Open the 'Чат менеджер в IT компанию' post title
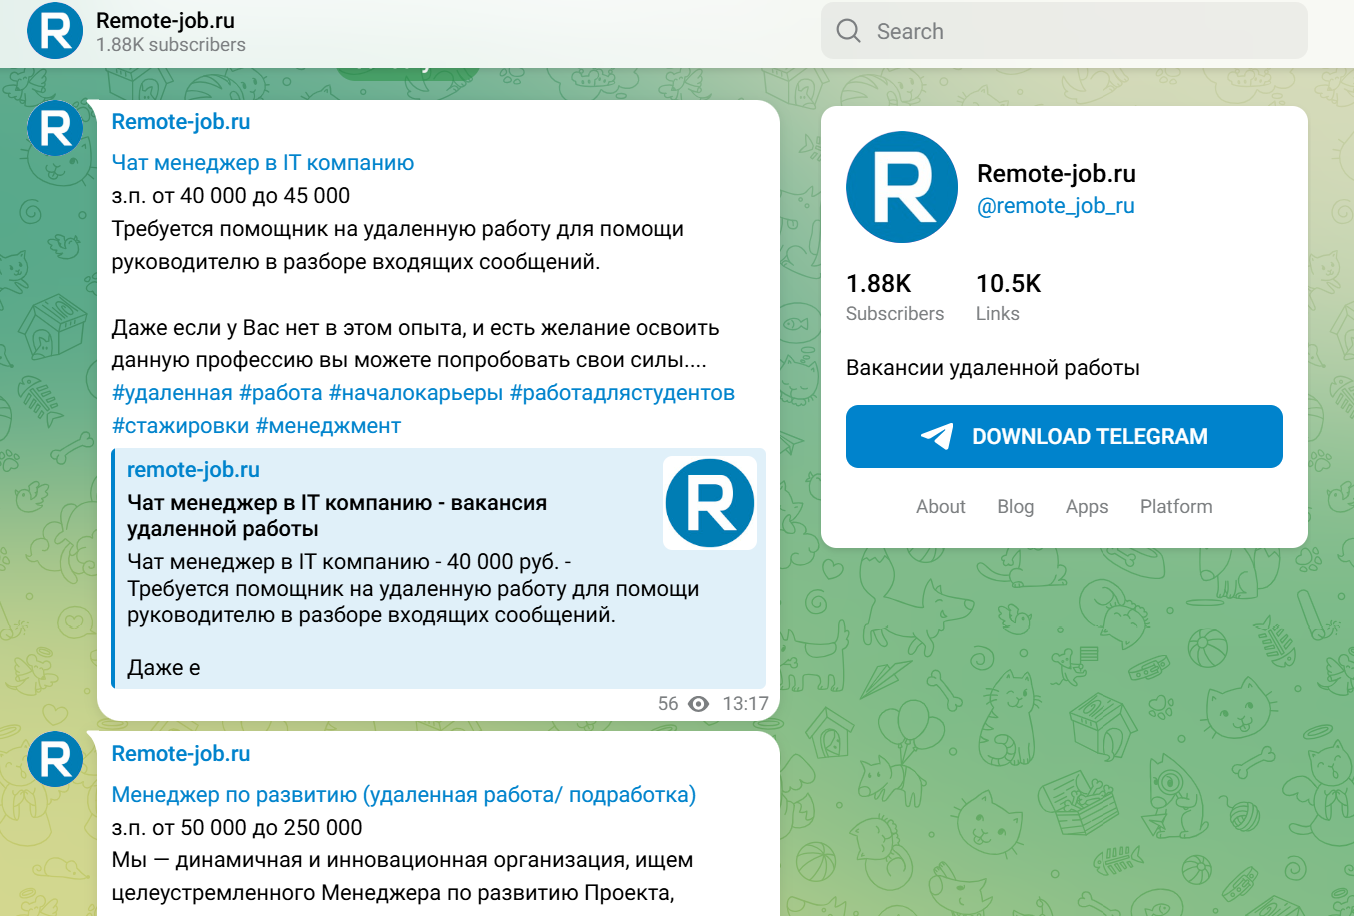The image size is (1354, 916). [263, 163]
